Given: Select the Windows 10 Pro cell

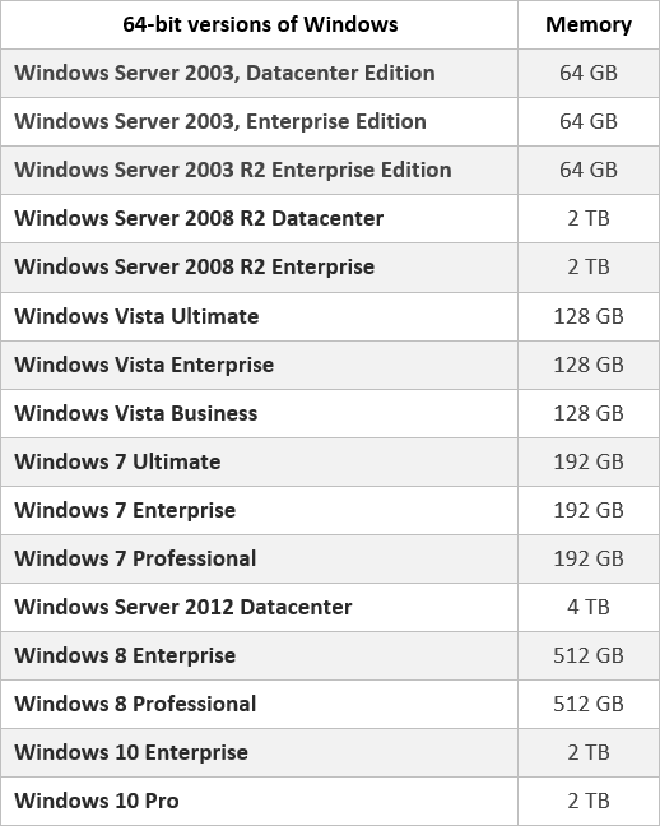Looking at the screenshot, I should [97, 801].
